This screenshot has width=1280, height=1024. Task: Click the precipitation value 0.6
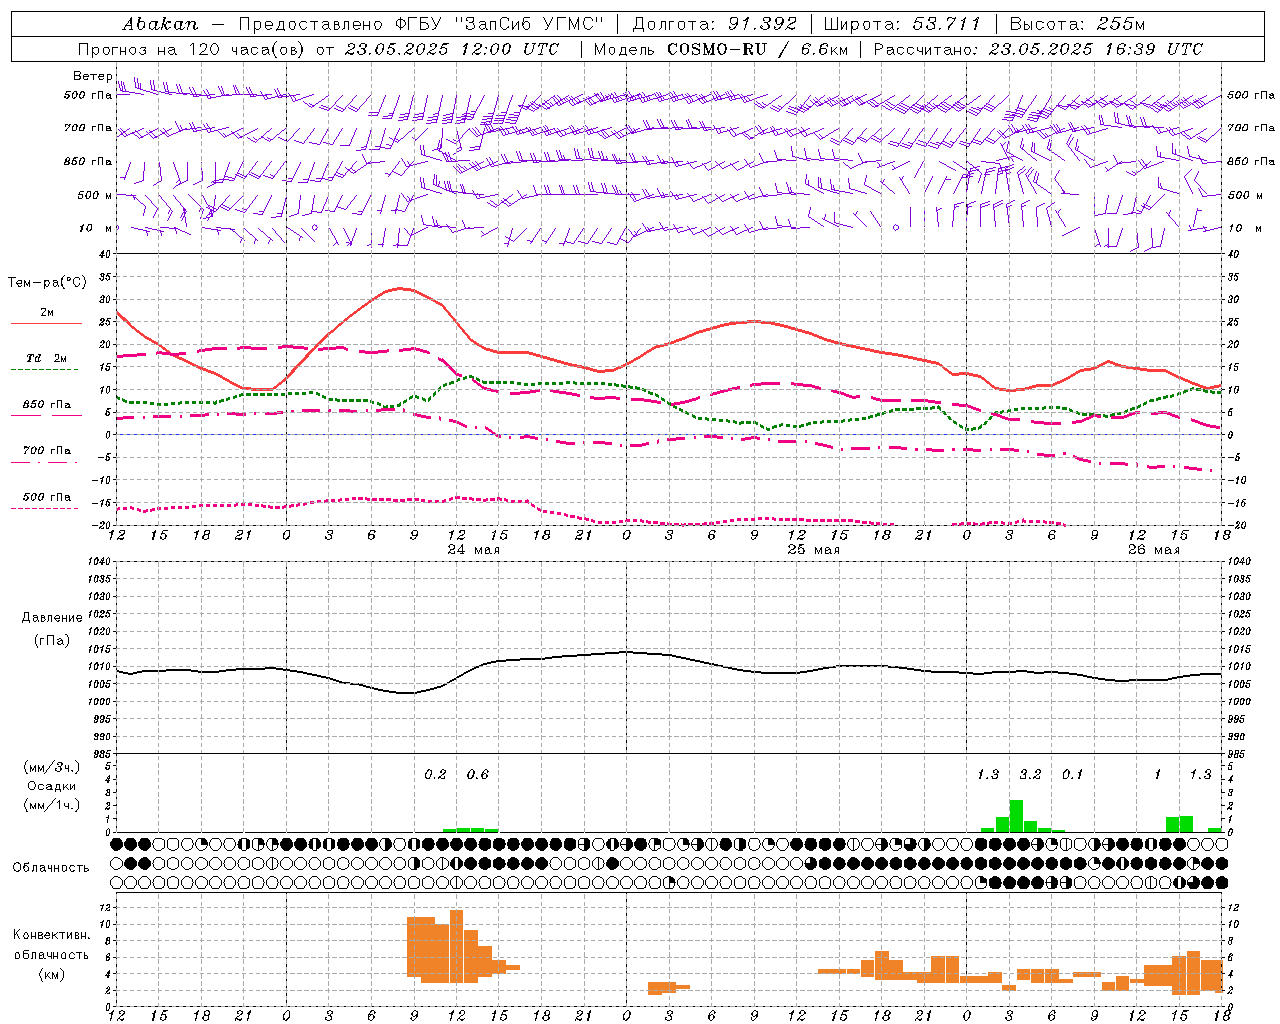click(478, 774)
